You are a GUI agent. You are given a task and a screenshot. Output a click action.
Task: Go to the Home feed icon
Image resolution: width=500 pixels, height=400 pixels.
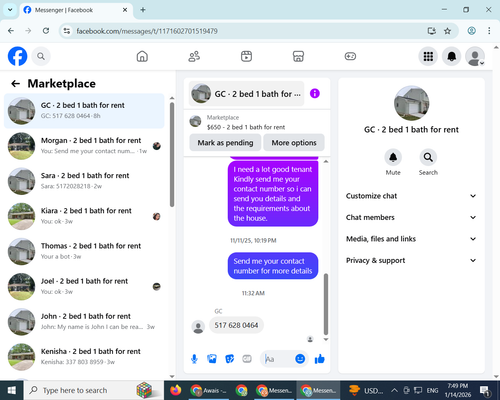coord(142,56)
